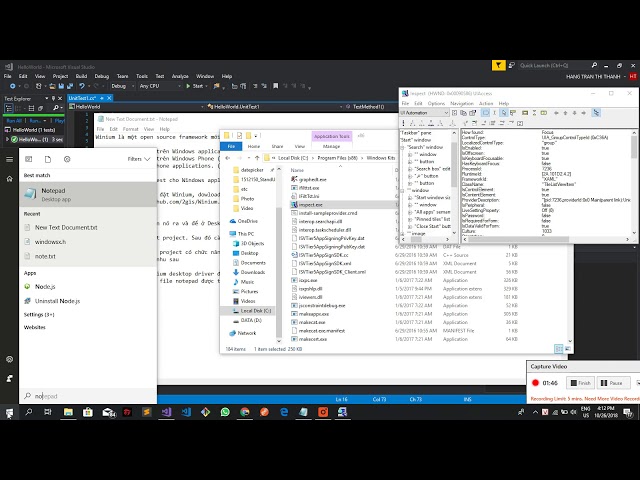Click the Pause button in Capture Video
Viewport: 640px width, 480px height.
coord(612,383)
